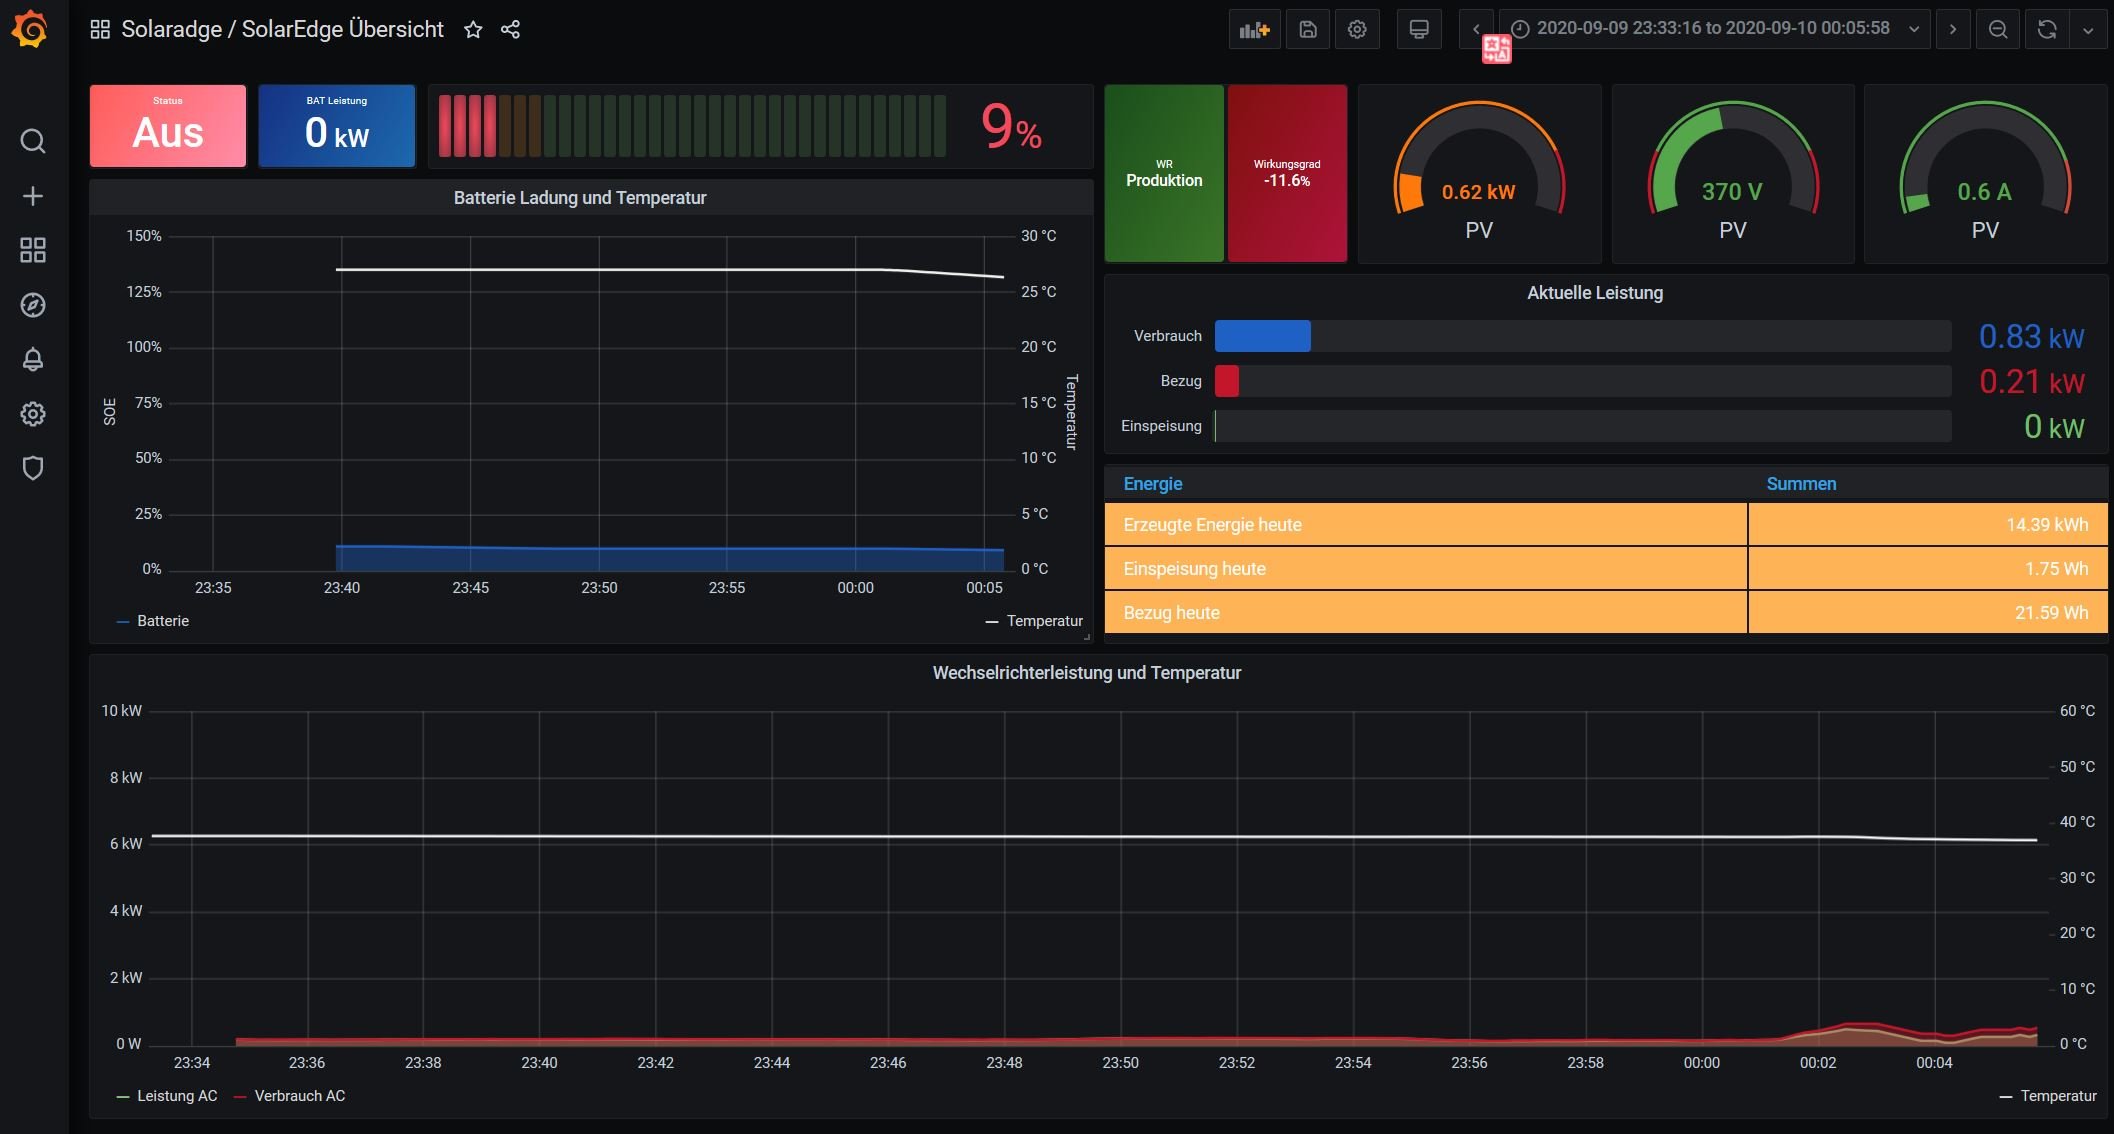Click the Energie column header
The height and width of the screenshot is (1134, 2114).
coord(1152,484)
